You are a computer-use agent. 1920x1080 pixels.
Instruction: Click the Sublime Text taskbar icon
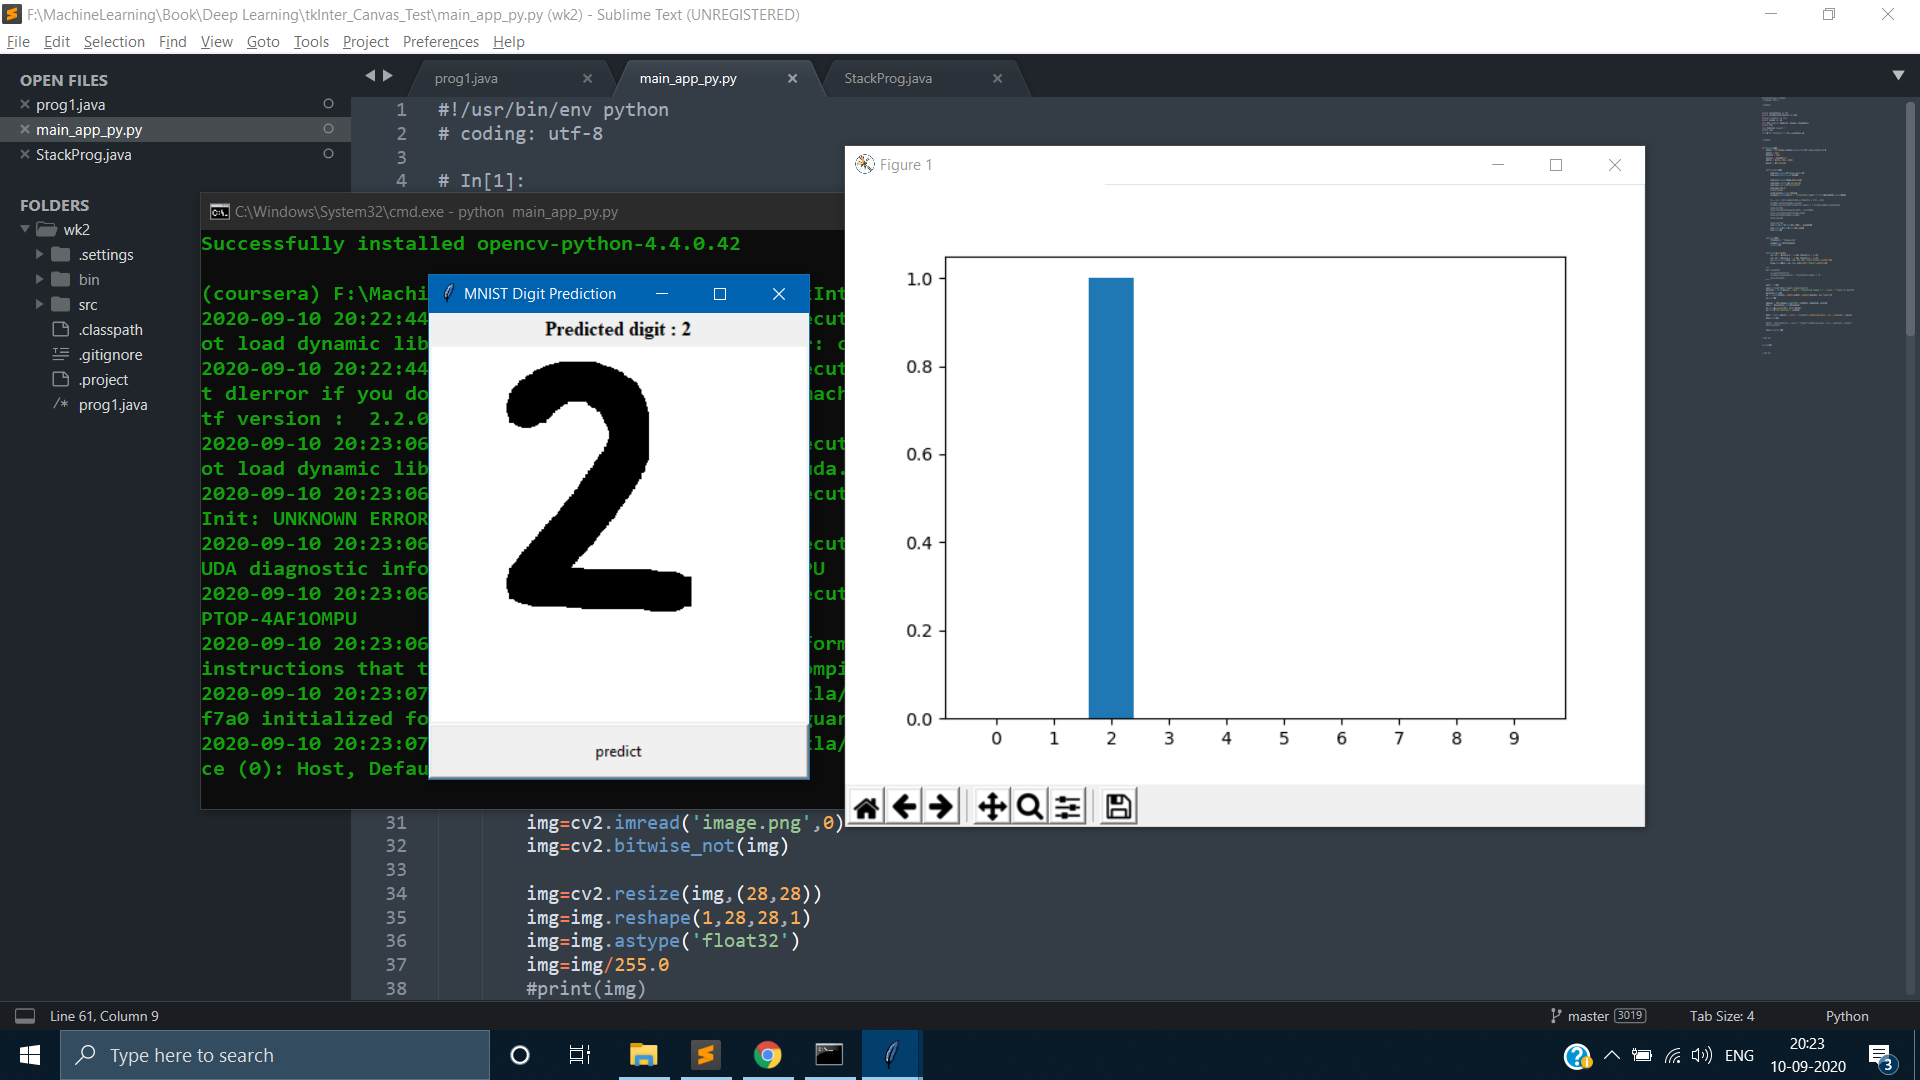click(x=705, y=1055)
